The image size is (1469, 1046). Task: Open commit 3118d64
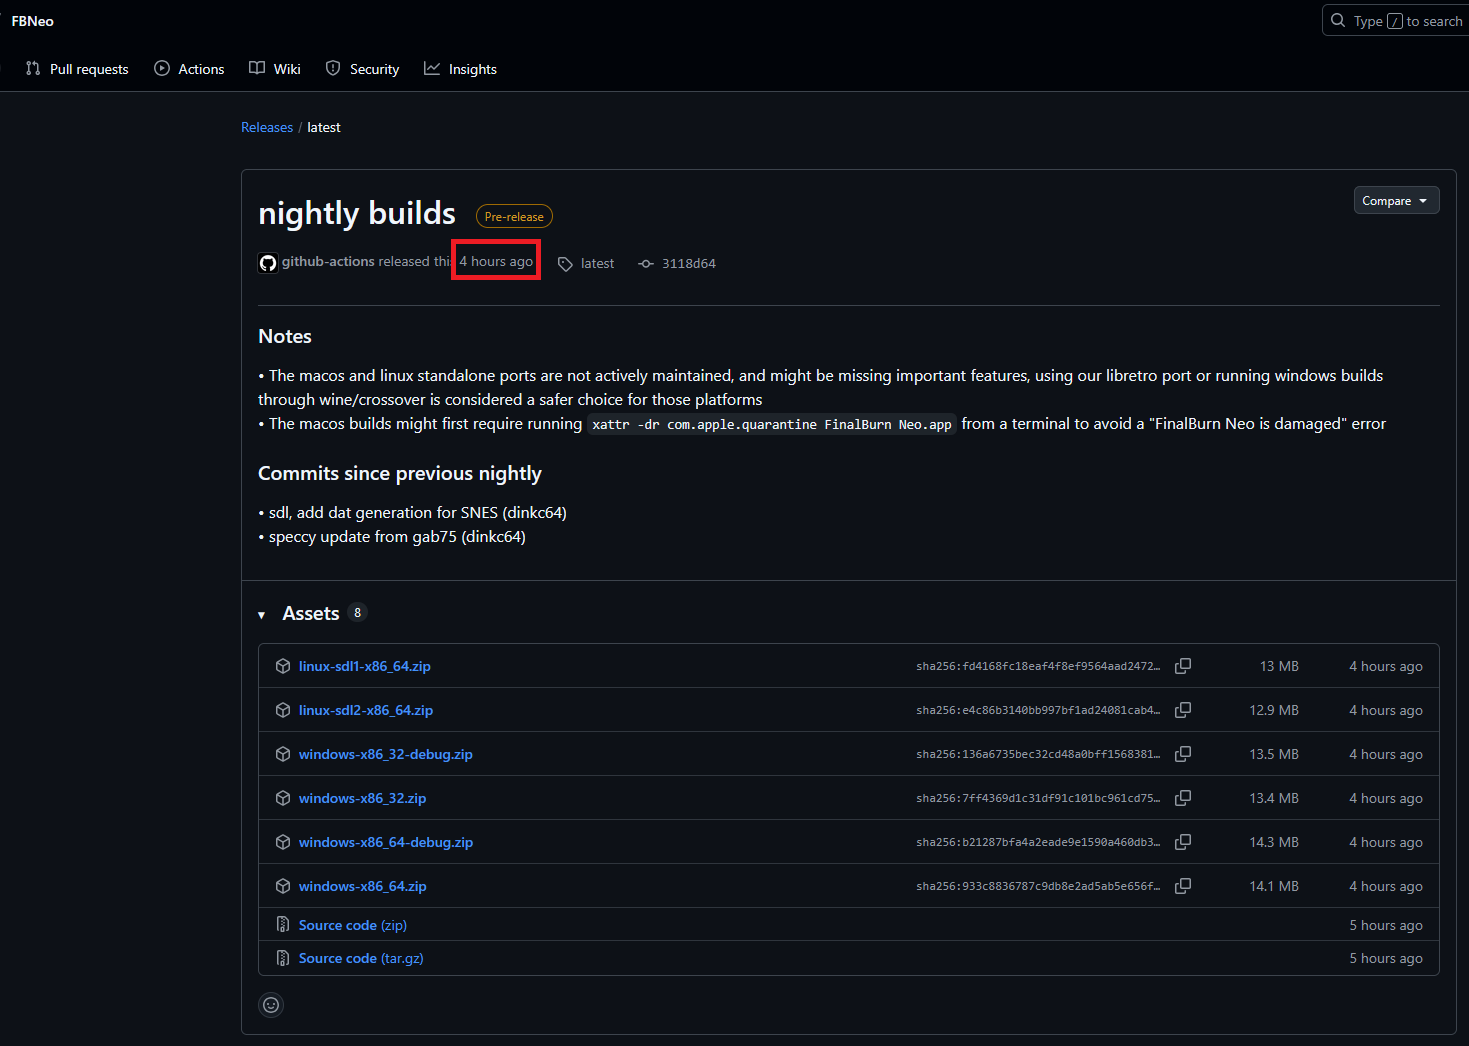coord(688,263)
